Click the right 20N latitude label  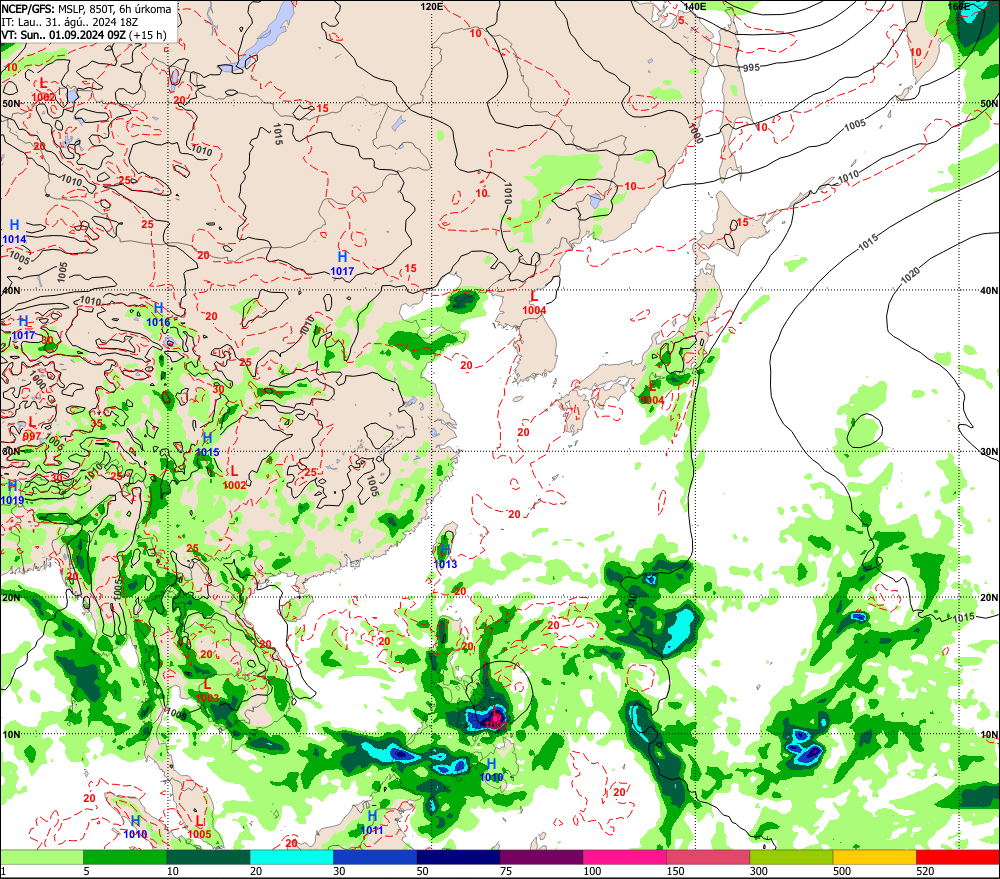(x=989, y=597)
